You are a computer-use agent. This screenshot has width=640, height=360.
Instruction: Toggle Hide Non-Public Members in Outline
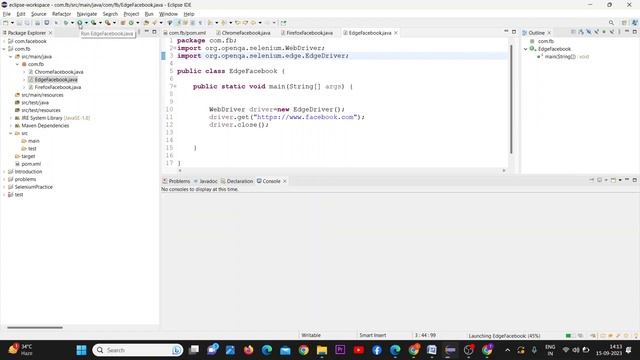point(604,32)
